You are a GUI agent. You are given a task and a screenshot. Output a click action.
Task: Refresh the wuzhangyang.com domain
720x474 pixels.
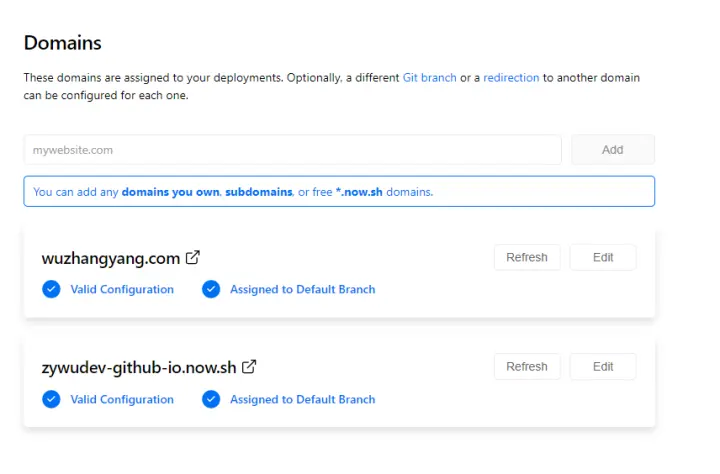(x=527, y=257)
